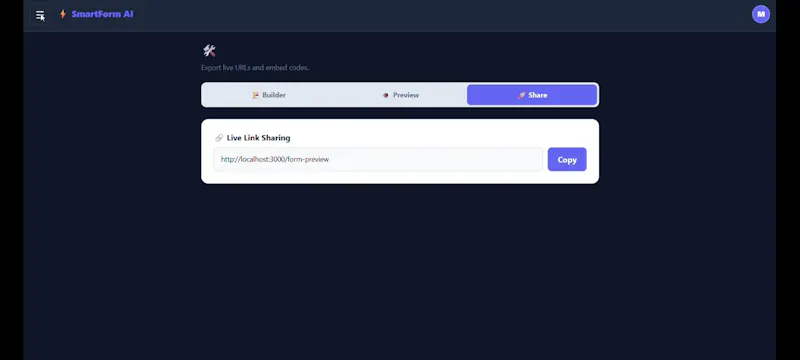
Task: Click the 'Export live URLs and embed codes.' text
Action: (x=255, y=67)
